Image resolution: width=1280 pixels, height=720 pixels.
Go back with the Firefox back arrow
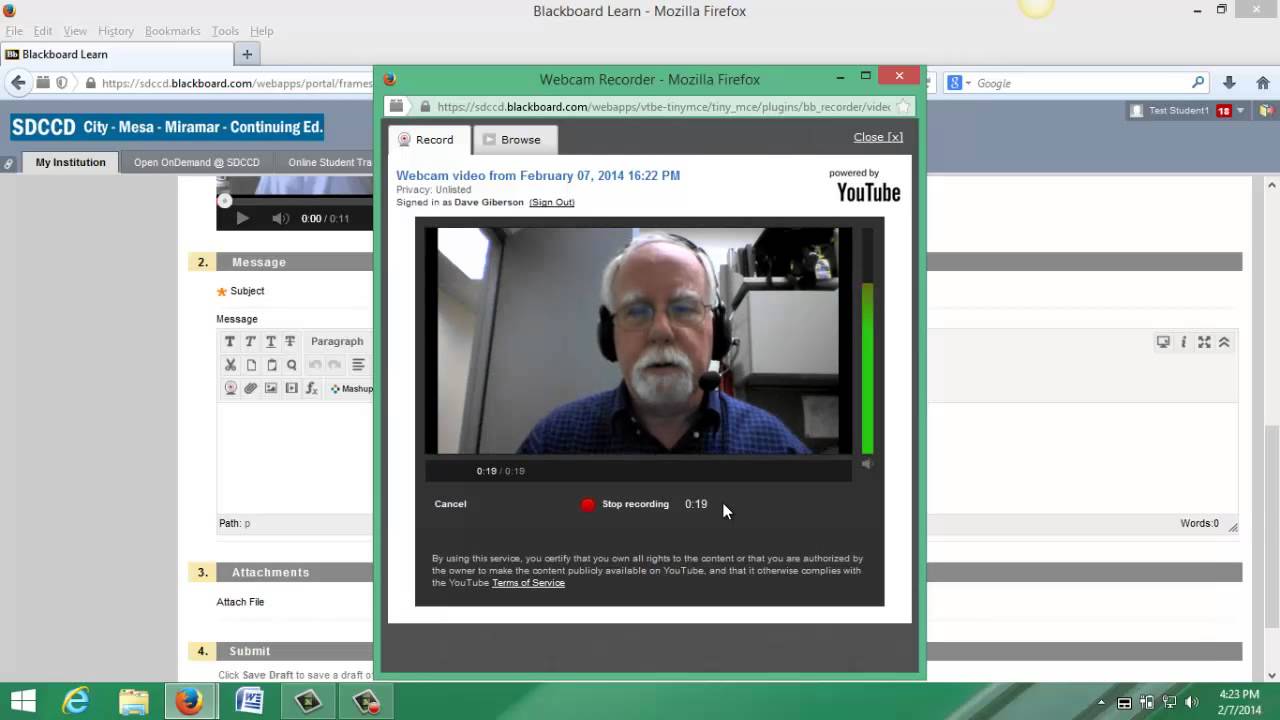click(18, 83)
